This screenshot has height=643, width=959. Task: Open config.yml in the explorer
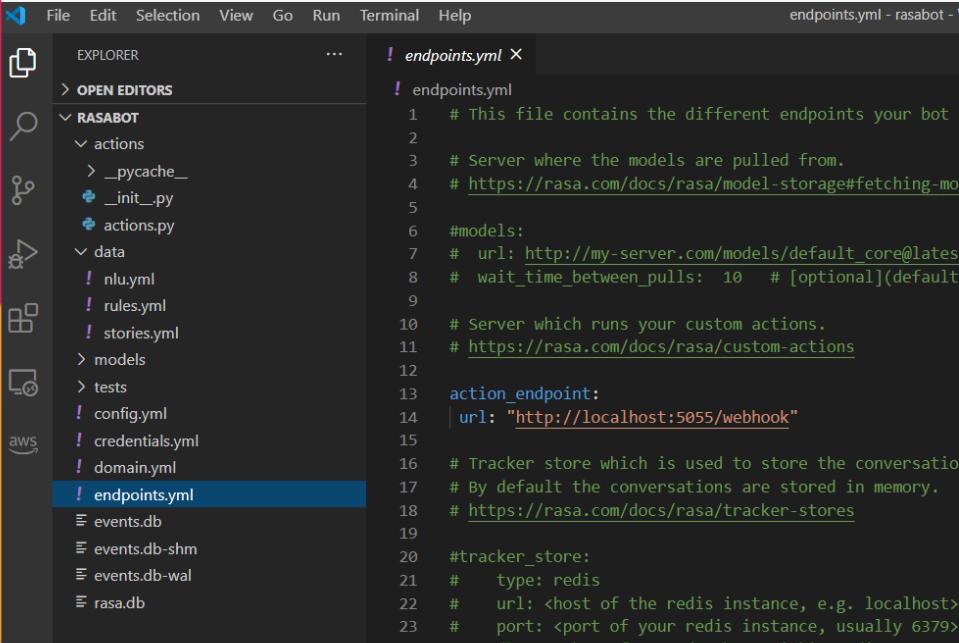130,414
